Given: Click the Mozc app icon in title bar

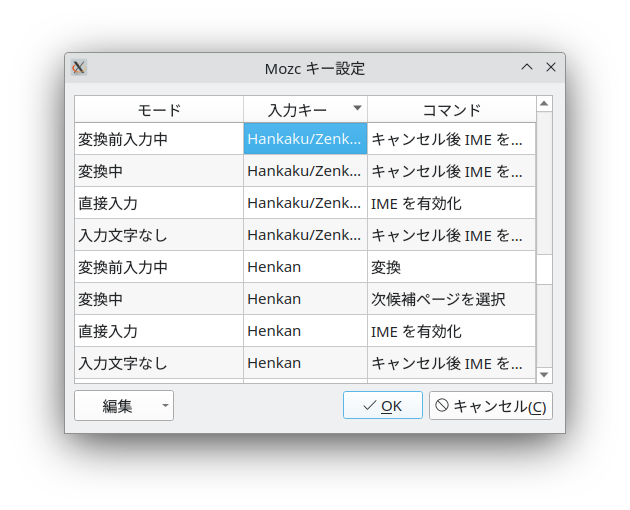Looking at the screenshot, I should point(79,68).
